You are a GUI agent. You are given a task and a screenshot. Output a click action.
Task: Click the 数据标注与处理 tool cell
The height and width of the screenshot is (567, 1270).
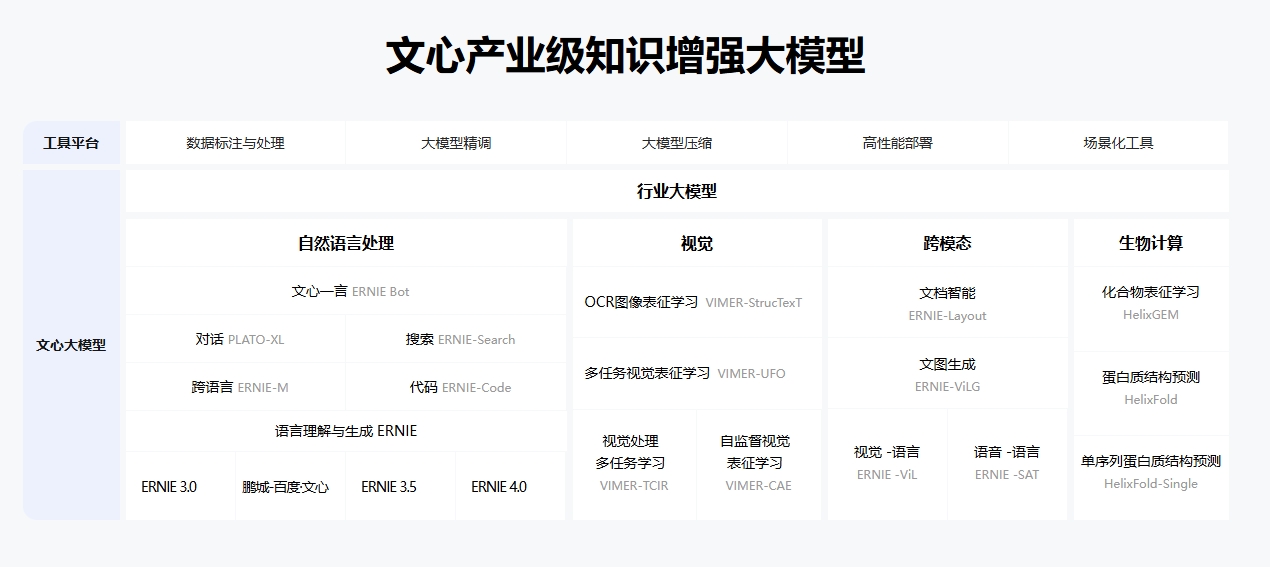pyautogui.click(x=236, y=143)
